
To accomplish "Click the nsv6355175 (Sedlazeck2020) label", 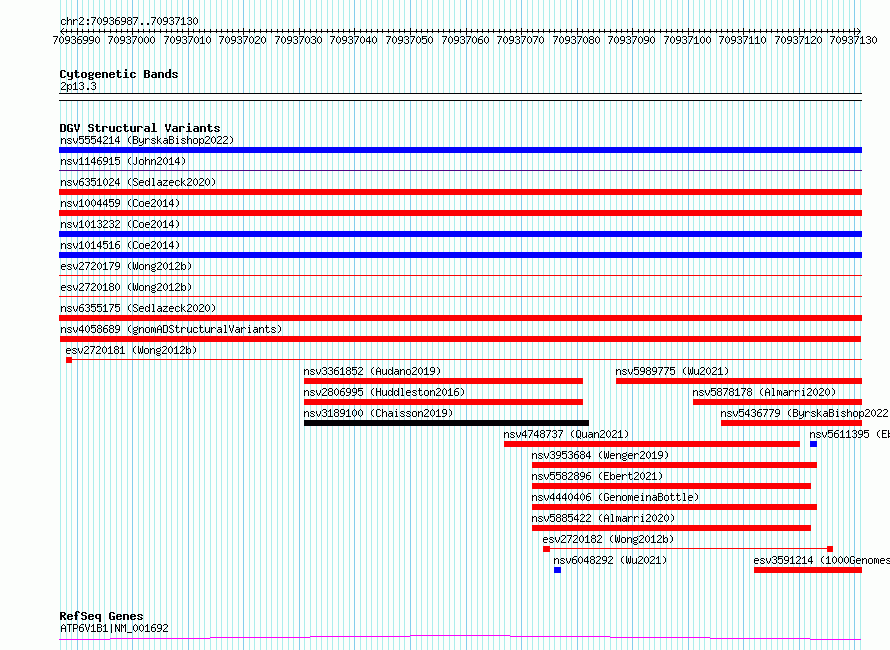I will pyautogui.click(x=138, y=308).
